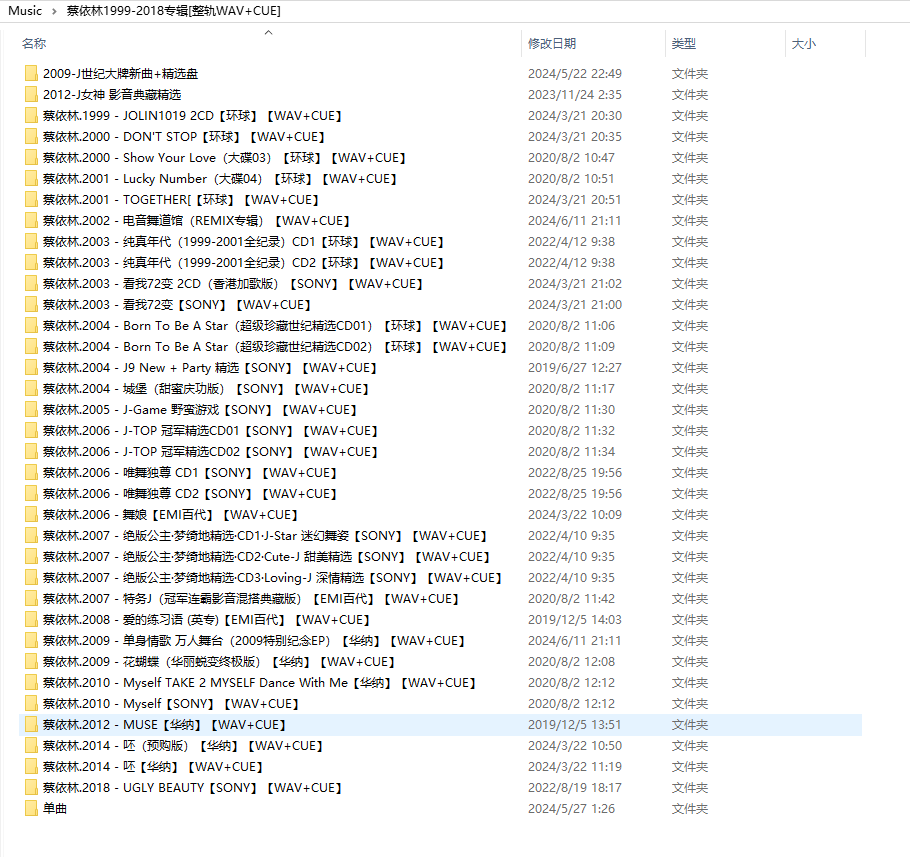Select folder icon of 纯真年代 CD1
Viewport: 910px width, 857px height.
pyautogui.click(x=31, y=241)
